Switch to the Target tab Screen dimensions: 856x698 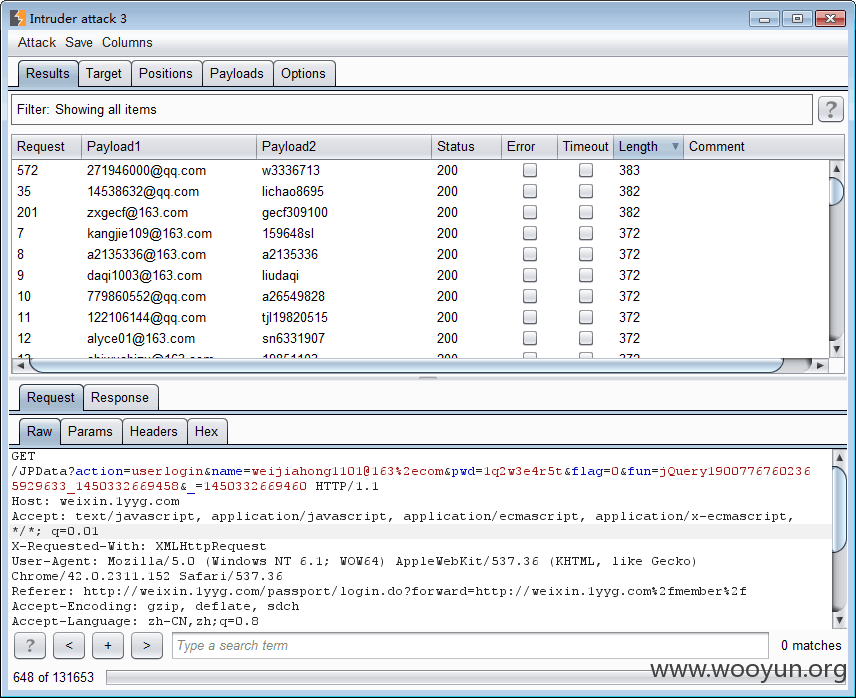[x=104, y=74]
